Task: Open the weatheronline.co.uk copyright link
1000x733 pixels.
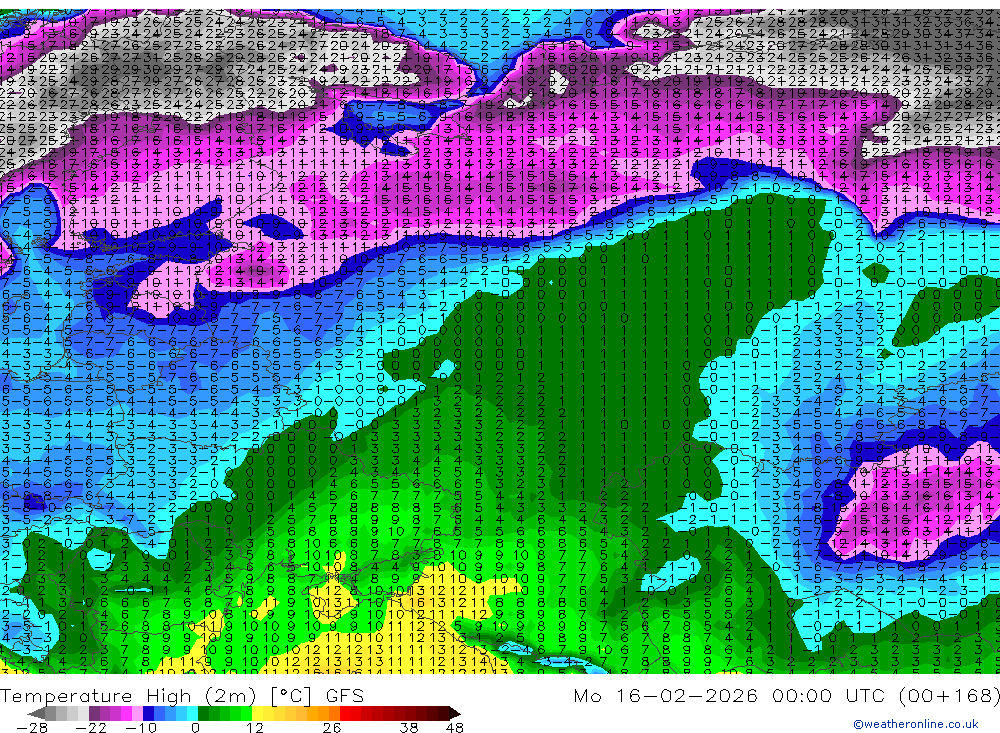Action: click(x=915, y=723)
